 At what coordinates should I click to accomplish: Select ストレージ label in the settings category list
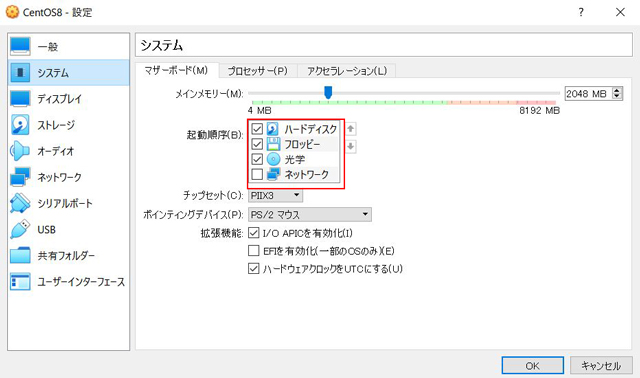[56, 125]
